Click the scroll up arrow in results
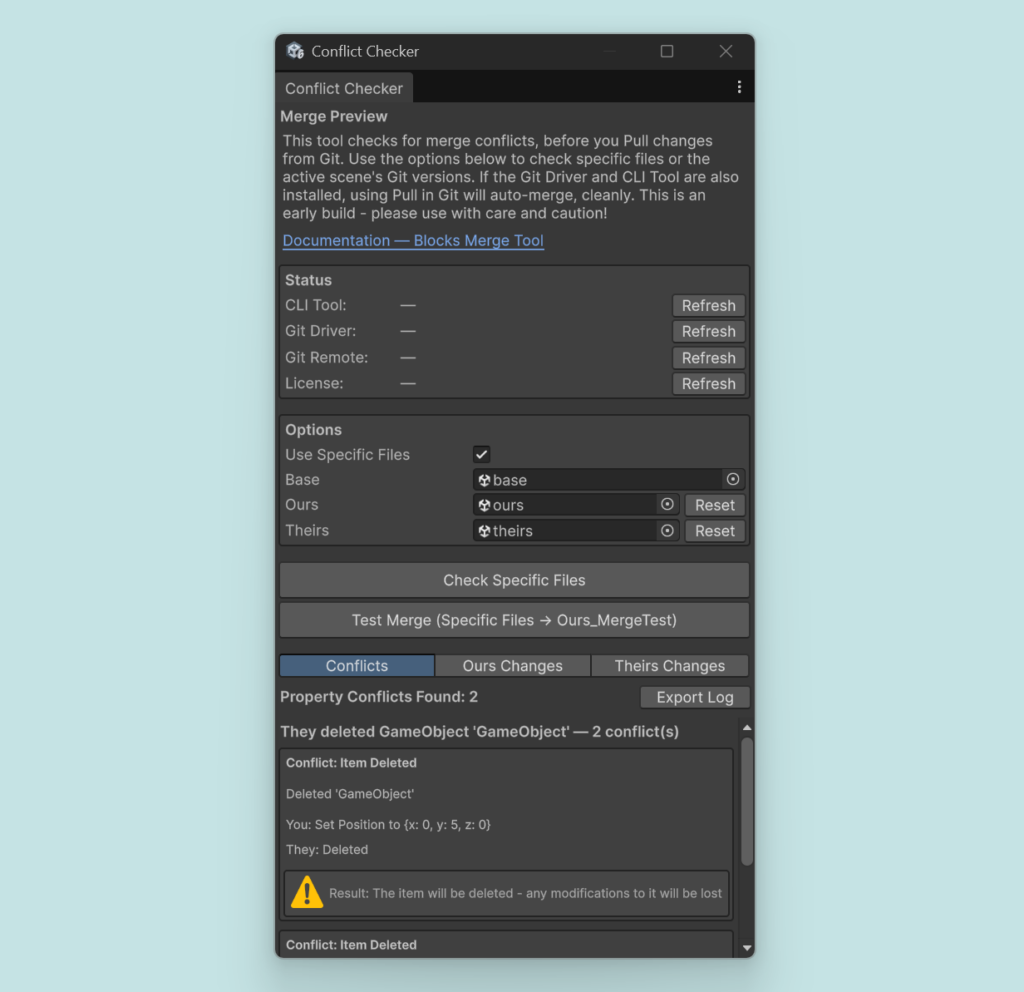The width and height of the screenshot is (1024, 992). [x=746, y=728]
